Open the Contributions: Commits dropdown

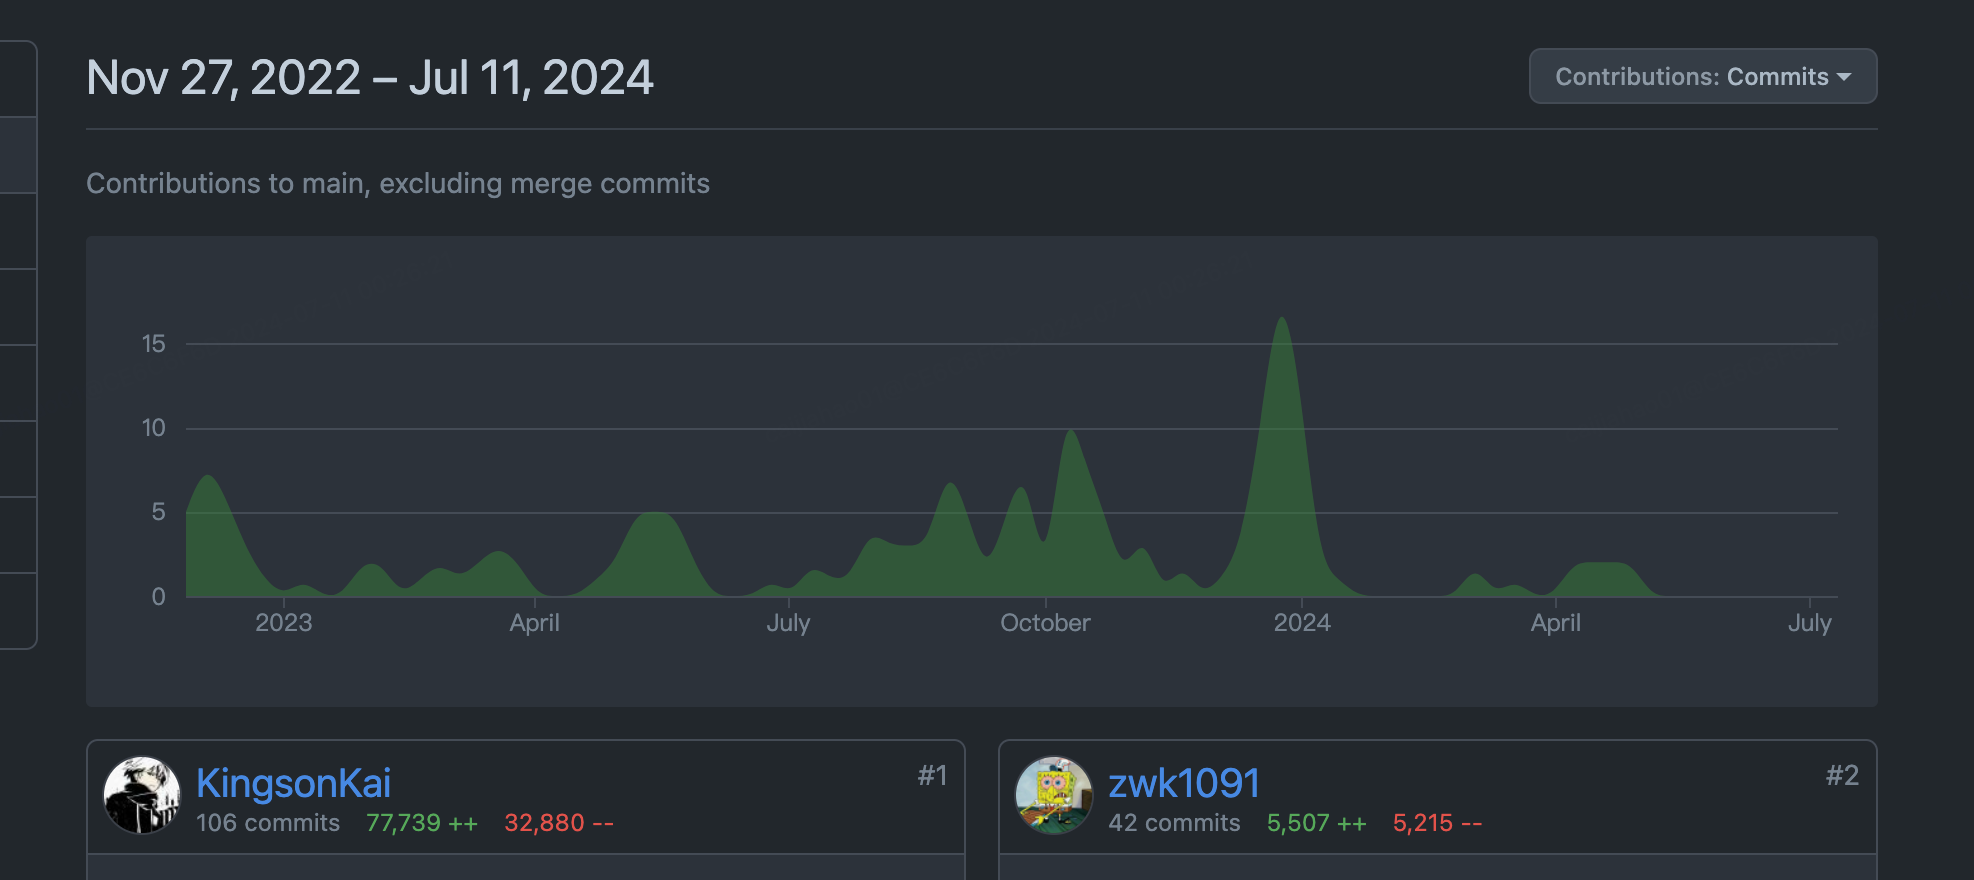click(1702, 77)
